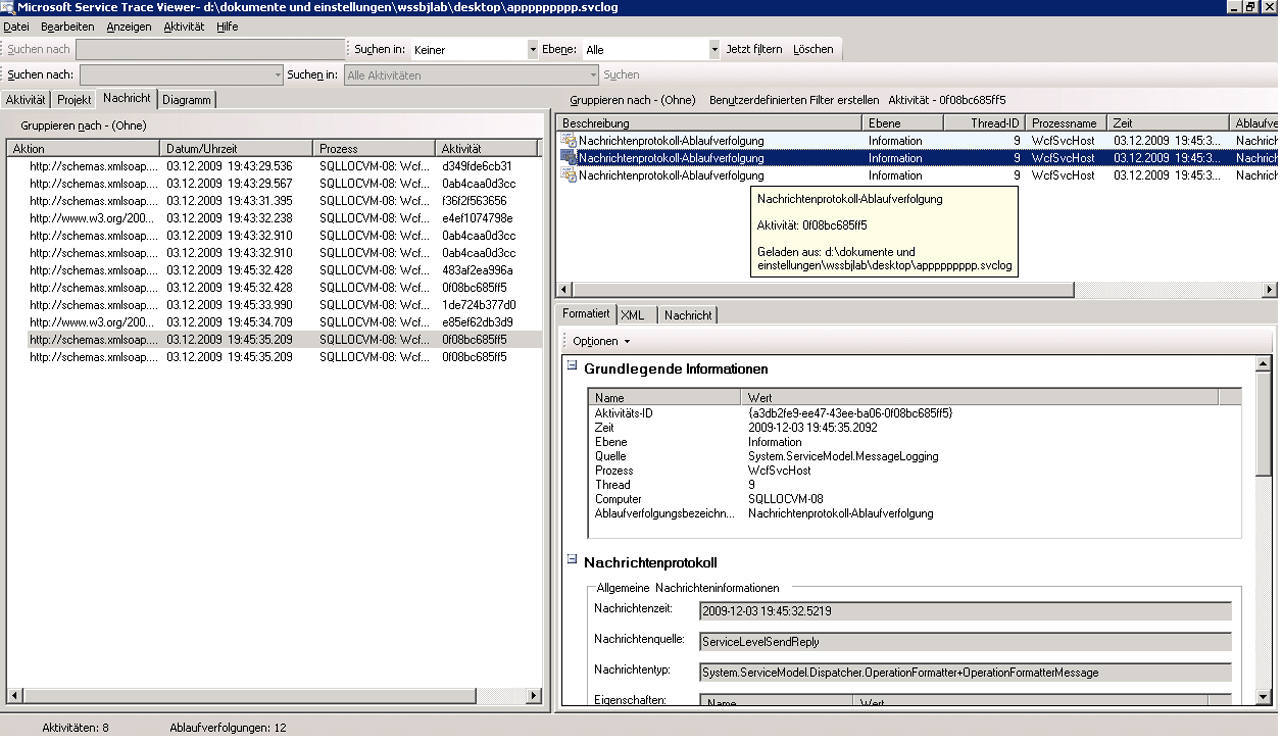Open the Suchen nach combo box dropdown
This screenshot has width=1282, height=736.
(x=278, y=75)
